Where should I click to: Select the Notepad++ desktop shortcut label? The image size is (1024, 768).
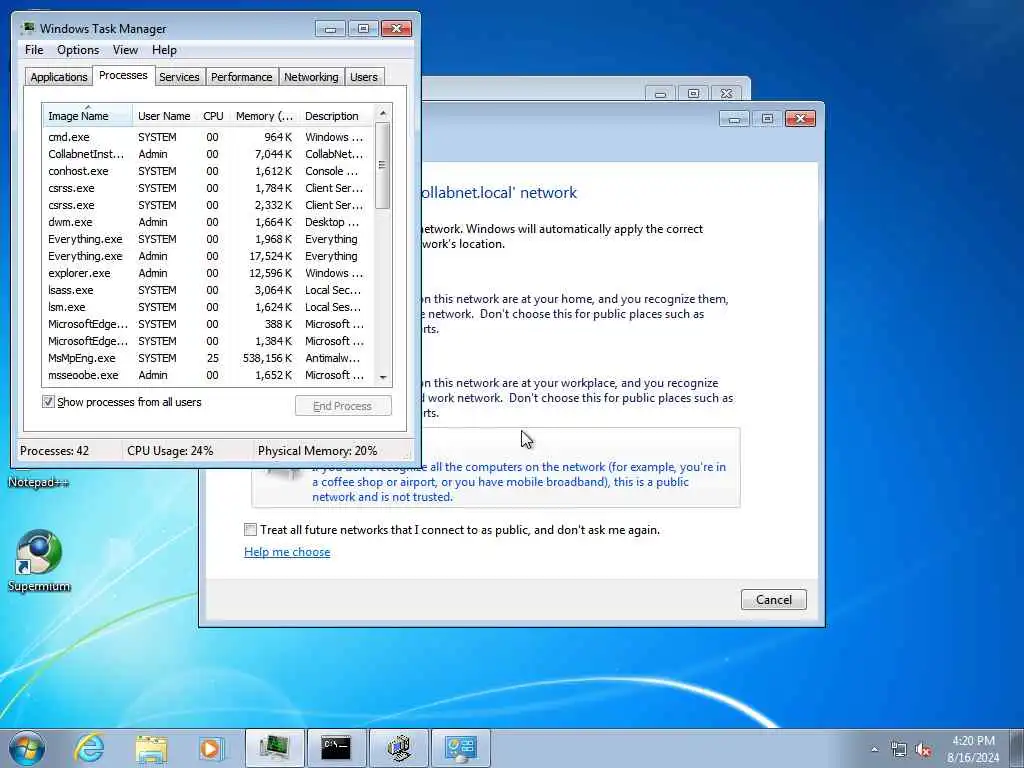(x=38, y=482)
